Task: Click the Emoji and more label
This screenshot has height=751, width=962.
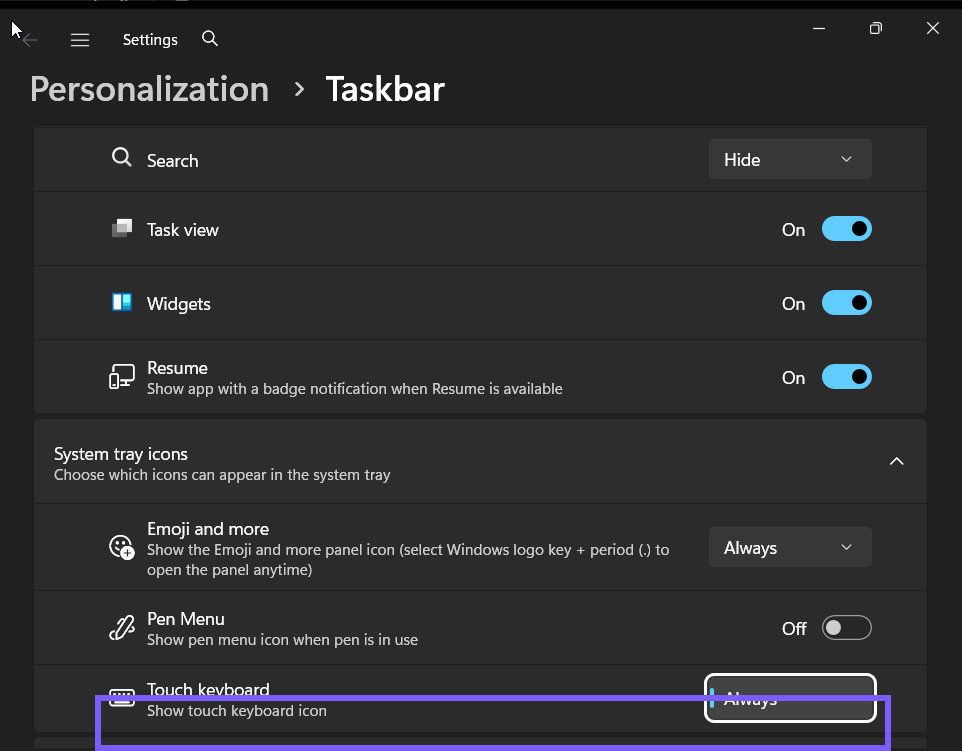Action: (208, 529)
